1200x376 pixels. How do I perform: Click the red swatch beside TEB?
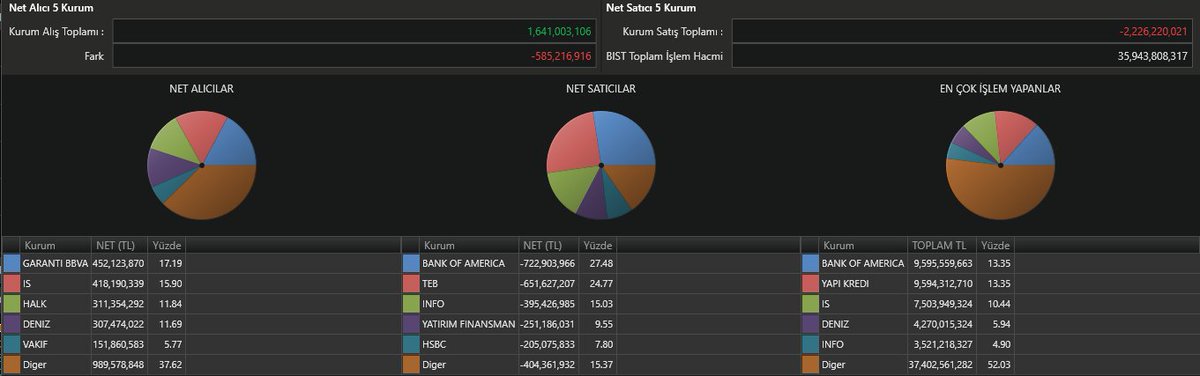click(x=412, y=284)
